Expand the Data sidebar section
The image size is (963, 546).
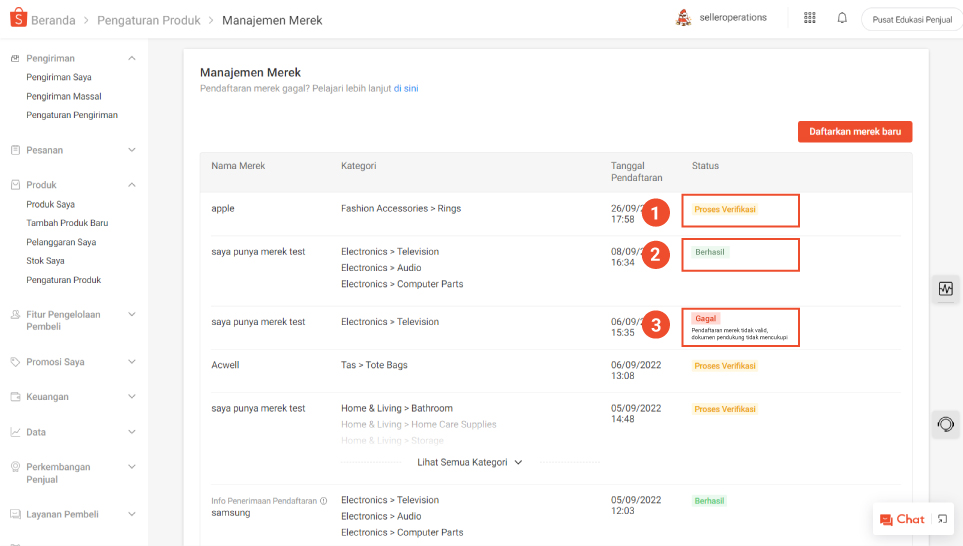point(132,432)
